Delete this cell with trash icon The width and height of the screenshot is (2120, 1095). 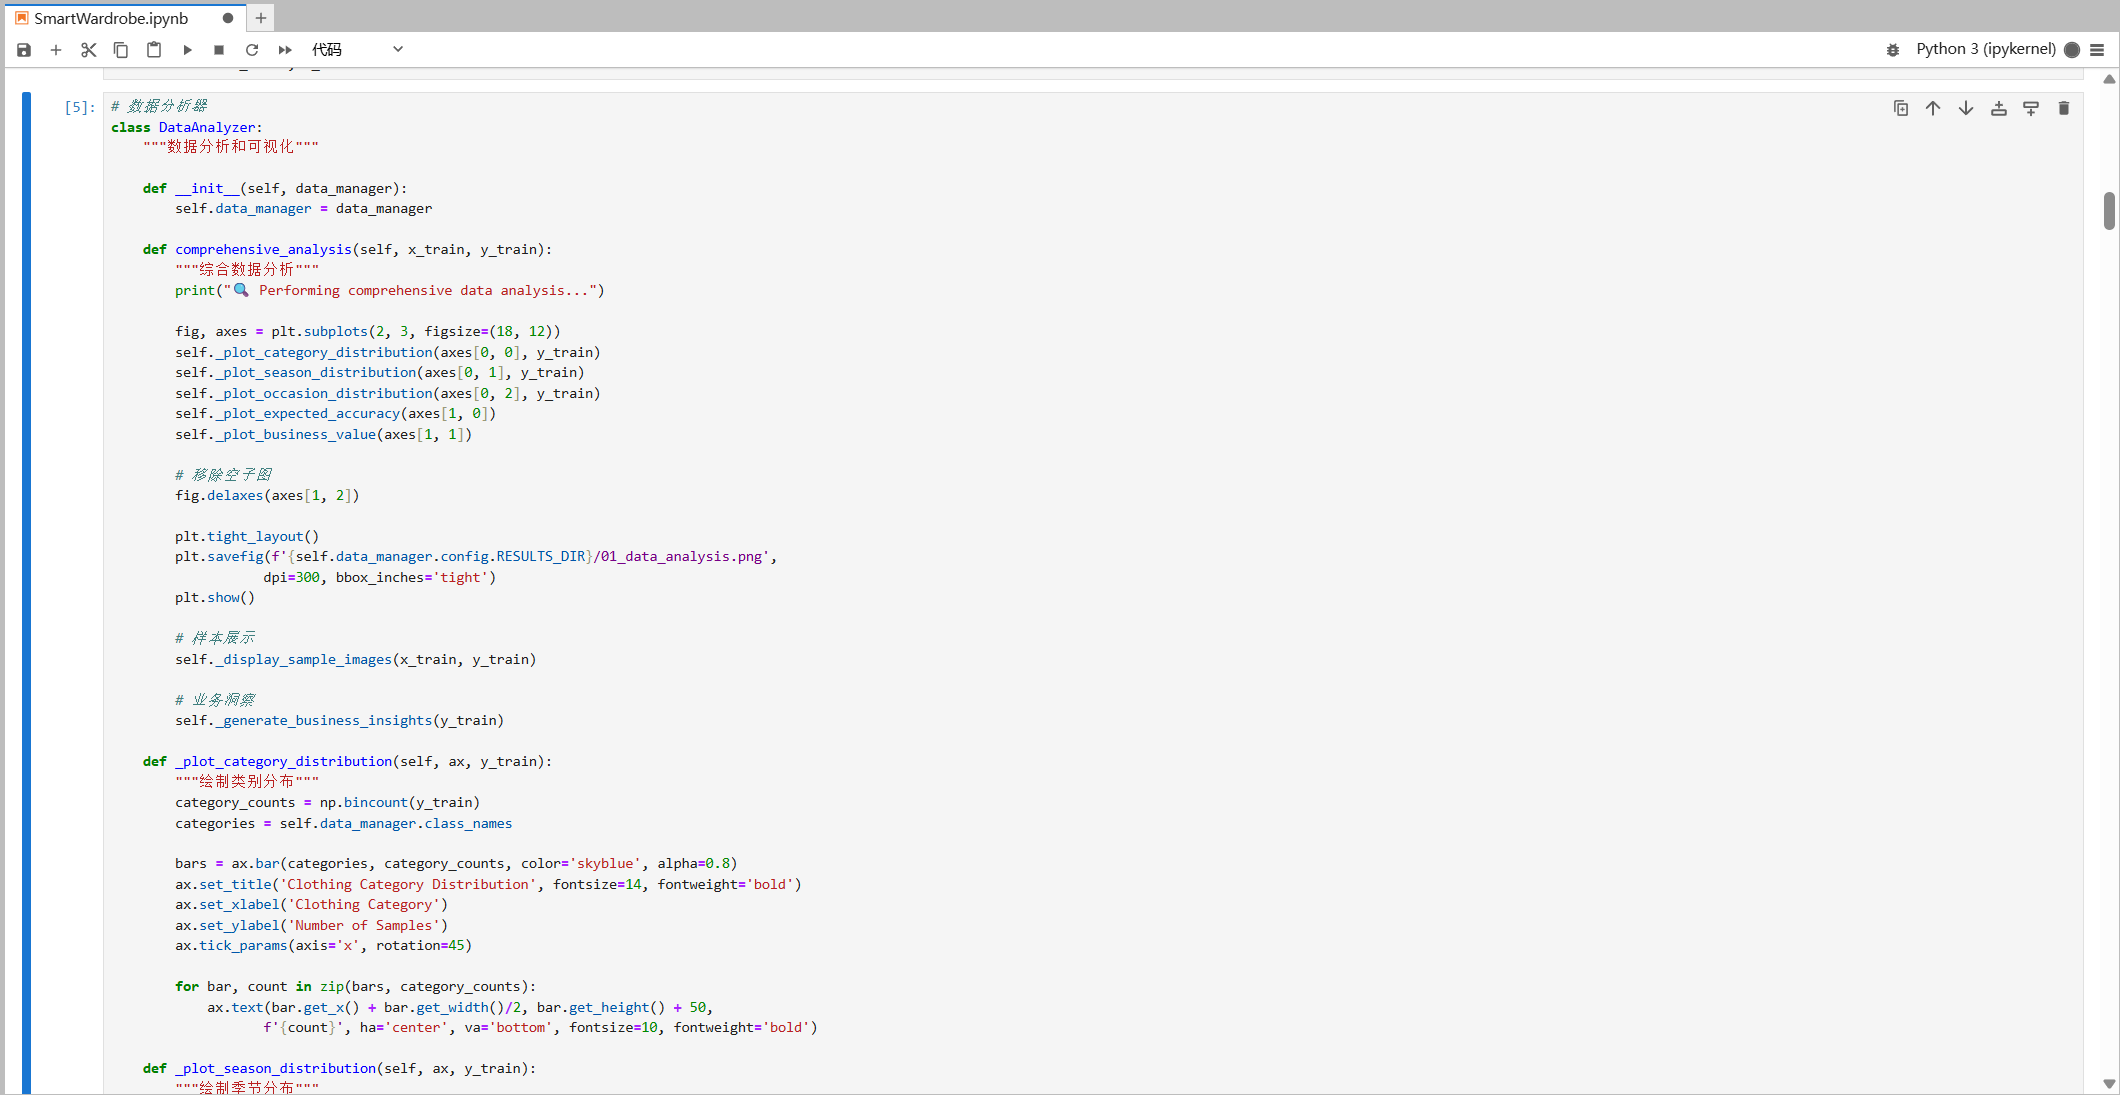2064,108
